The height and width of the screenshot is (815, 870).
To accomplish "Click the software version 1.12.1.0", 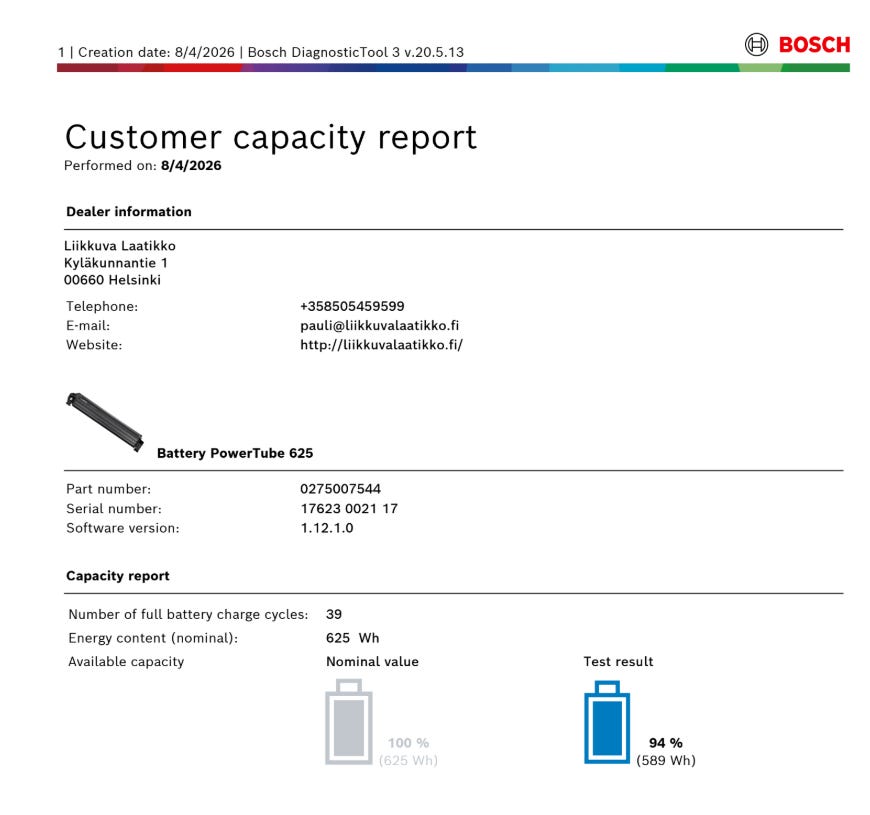I will [327, 528].
